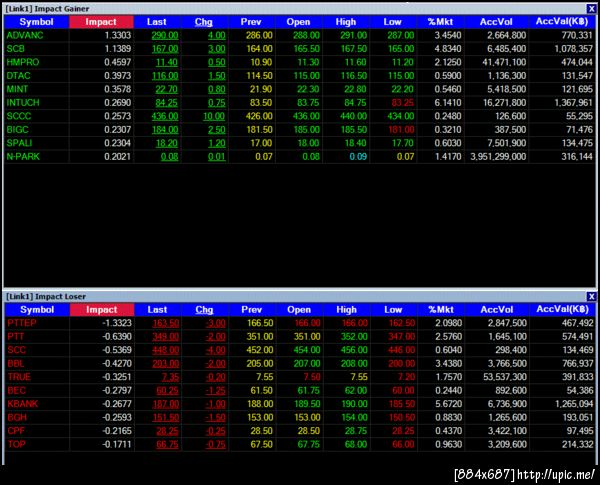The image size is (600, 485).
Task: Select the BIGC symbol
Action: pyautogui.click(x=18, y=130)
